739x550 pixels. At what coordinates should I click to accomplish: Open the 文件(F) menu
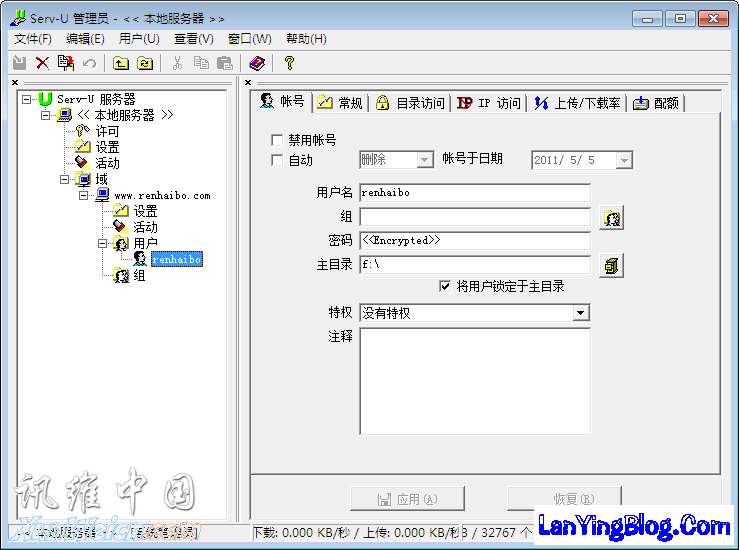click(33, 39)
